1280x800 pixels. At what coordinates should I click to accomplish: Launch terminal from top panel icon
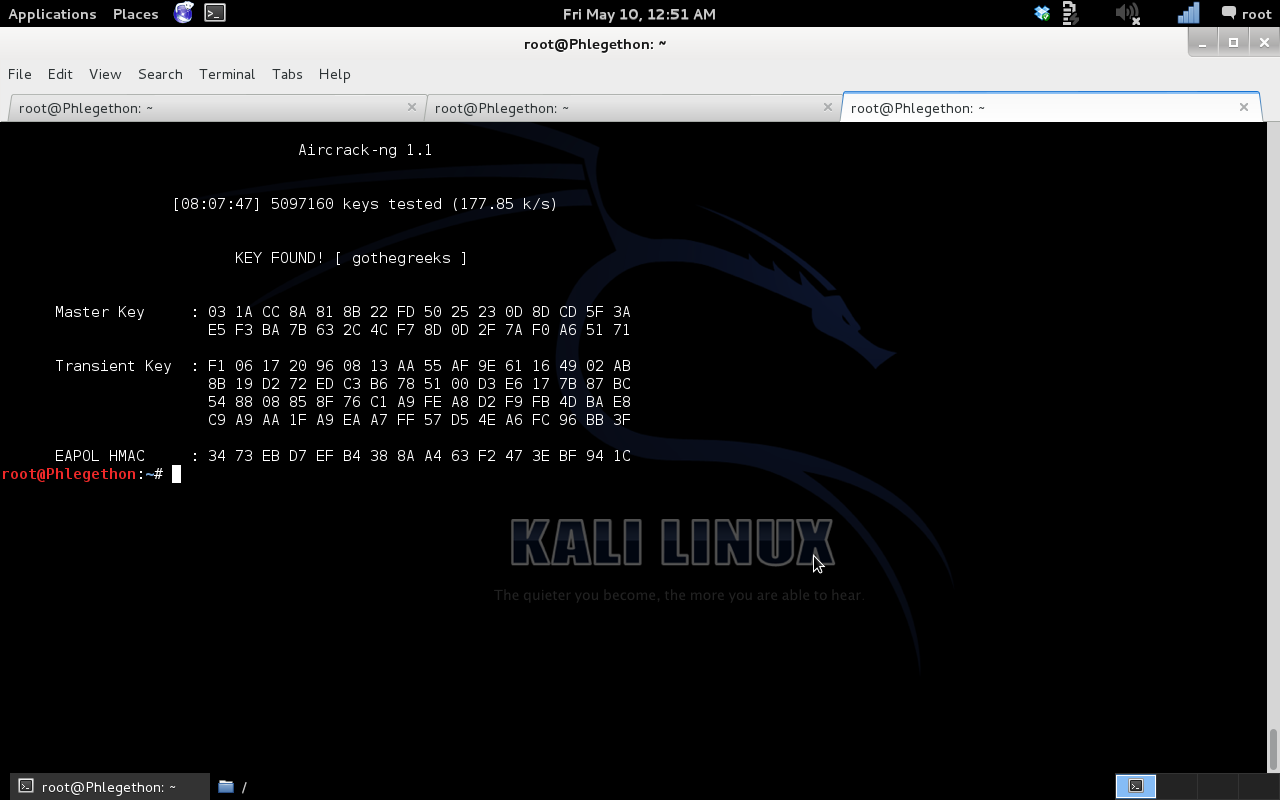pyautogui.click(x=214, y=13)
